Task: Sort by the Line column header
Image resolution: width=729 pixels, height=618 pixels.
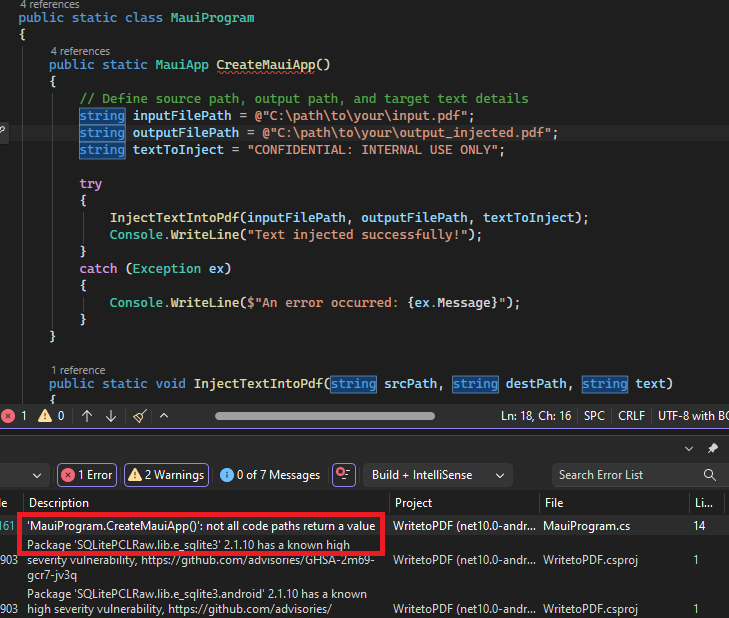Action: (706, 503)
